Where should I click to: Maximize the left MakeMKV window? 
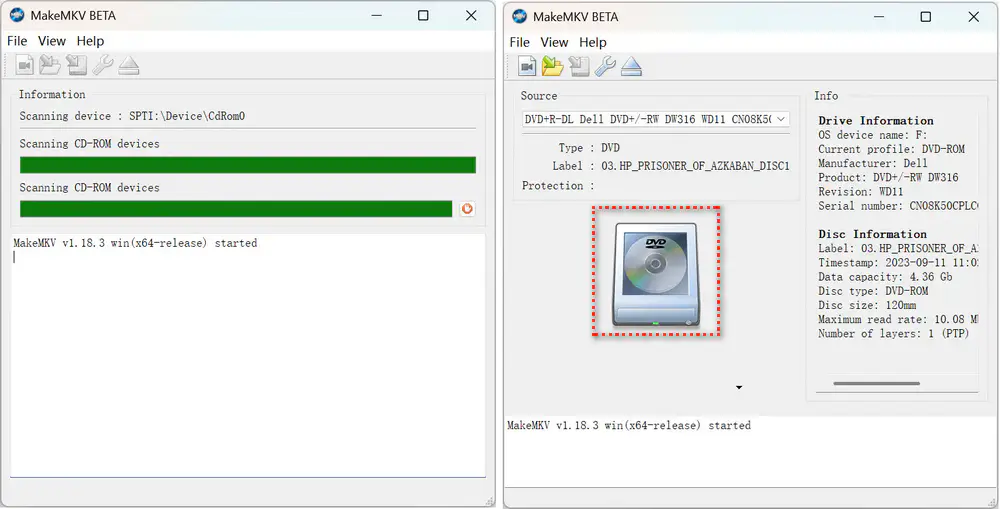pyautogui.click(x=423, y=15)
